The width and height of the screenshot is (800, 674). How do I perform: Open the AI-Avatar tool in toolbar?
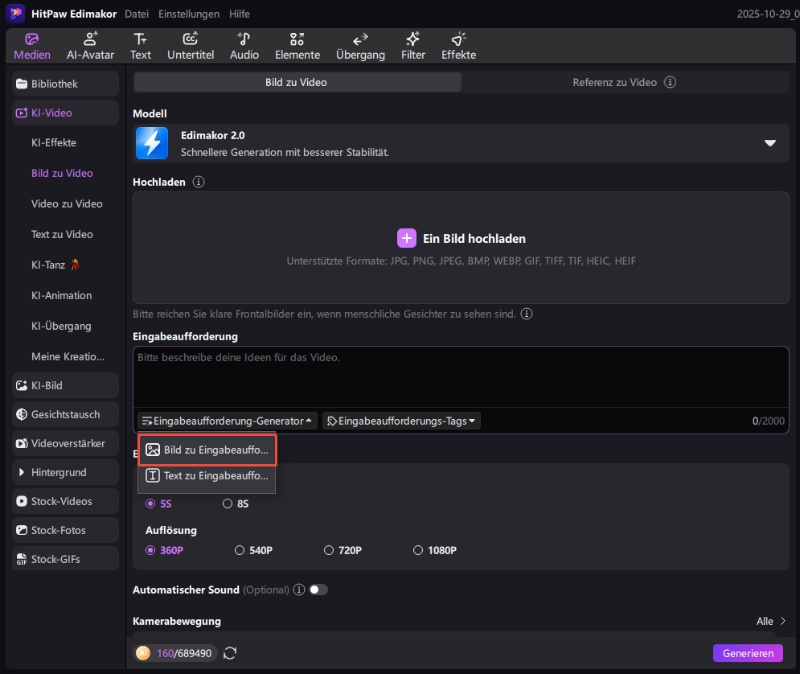click(x=91, y=46)
